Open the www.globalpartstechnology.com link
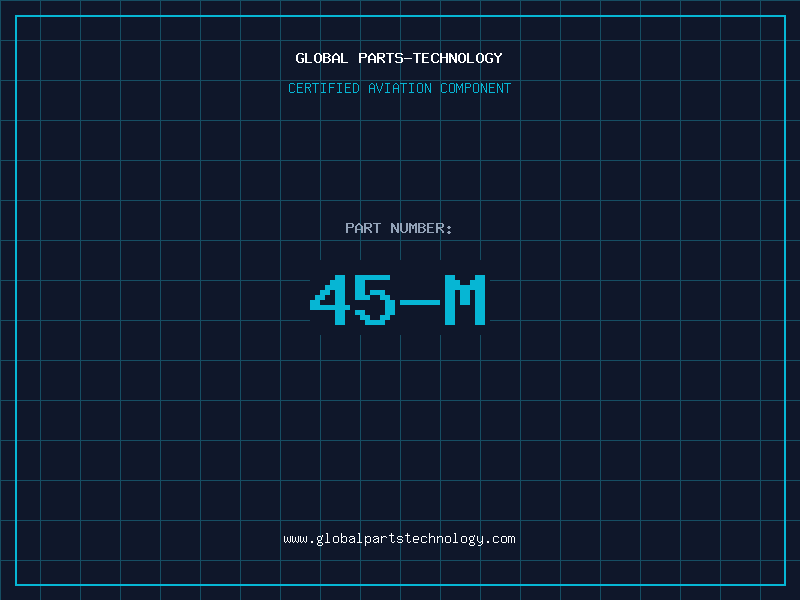 click(x=399, y=539)
